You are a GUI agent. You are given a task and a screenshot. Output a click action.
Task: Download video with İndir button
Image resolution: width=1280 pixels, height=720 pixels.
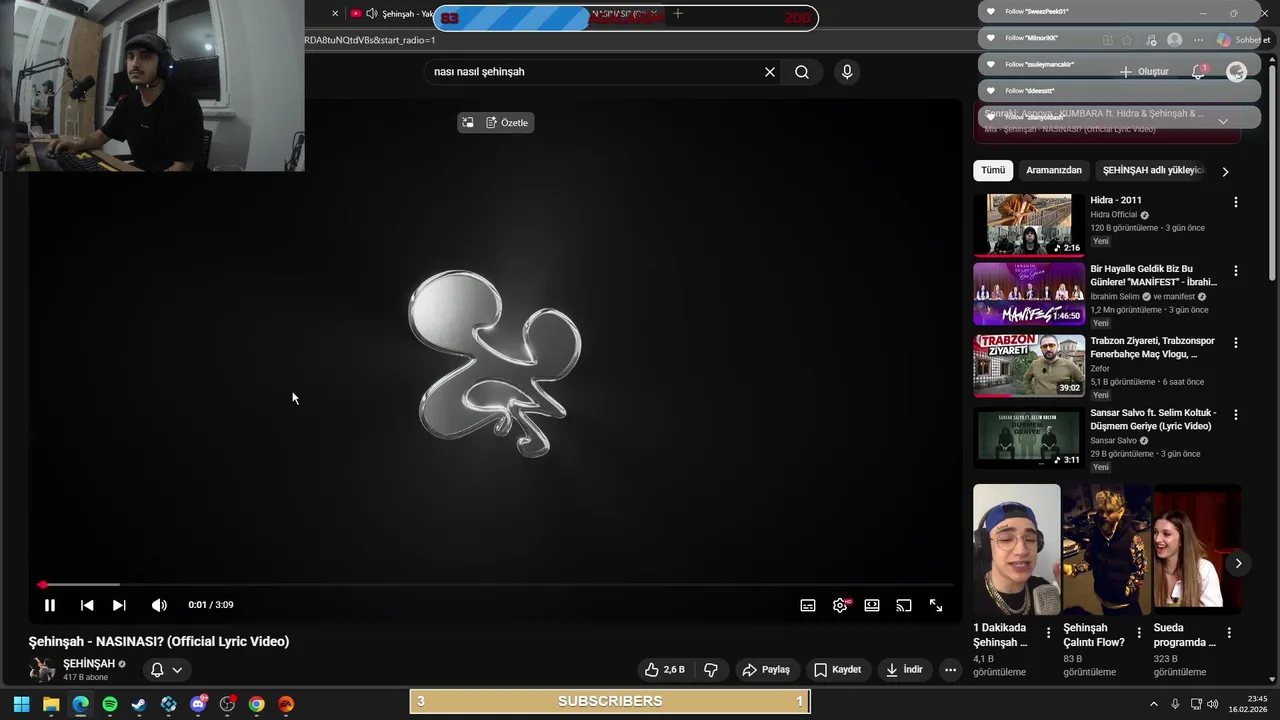(x=904, y=670)
